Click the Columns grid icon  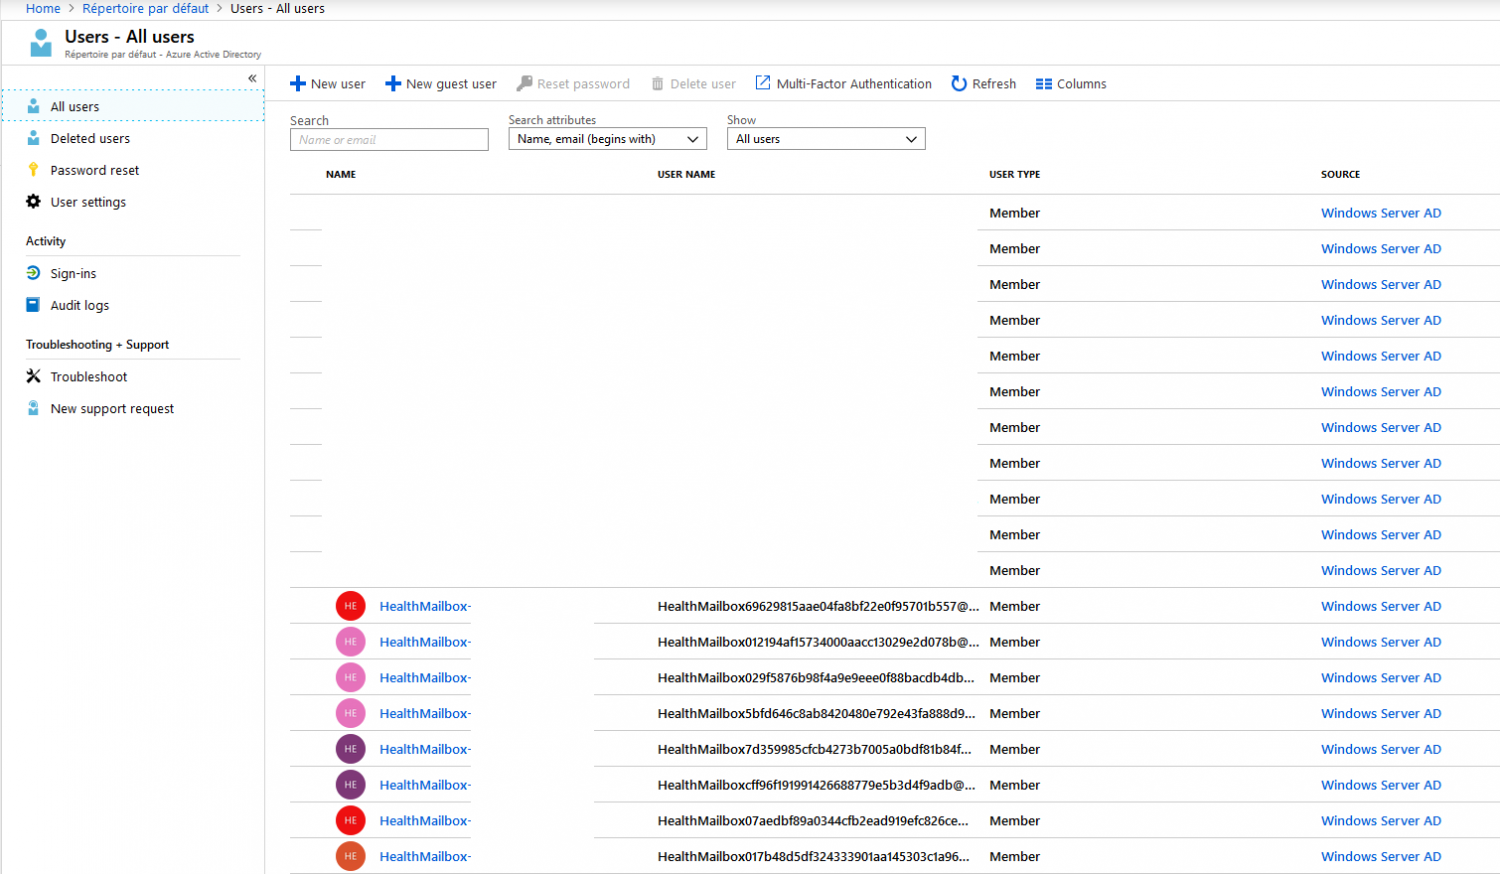[x=1044, y=84]
